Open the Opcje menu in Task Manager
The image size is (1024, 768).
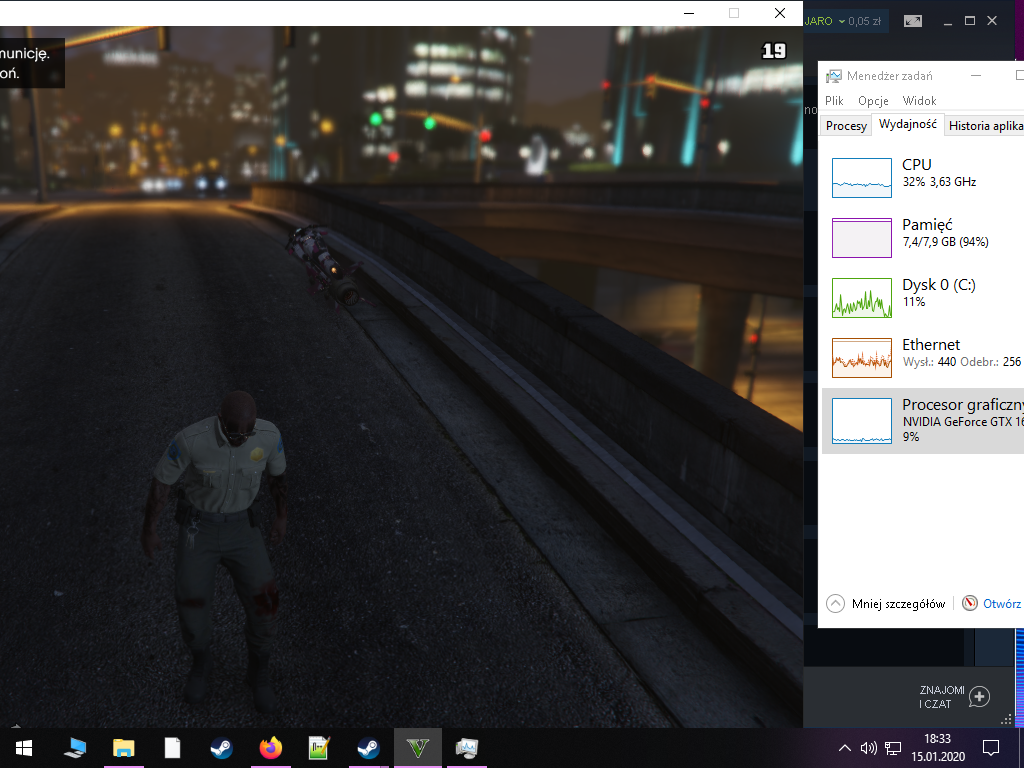pos(873,101)
